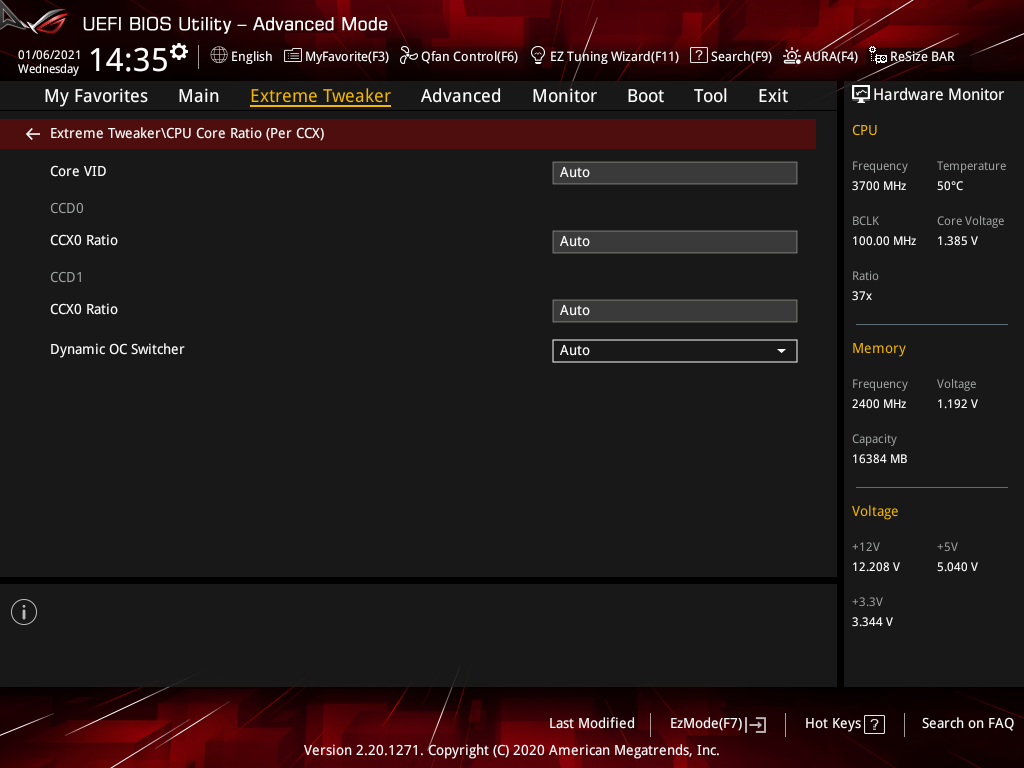
Task: Click the info circle icon
Action: point(24,612)
